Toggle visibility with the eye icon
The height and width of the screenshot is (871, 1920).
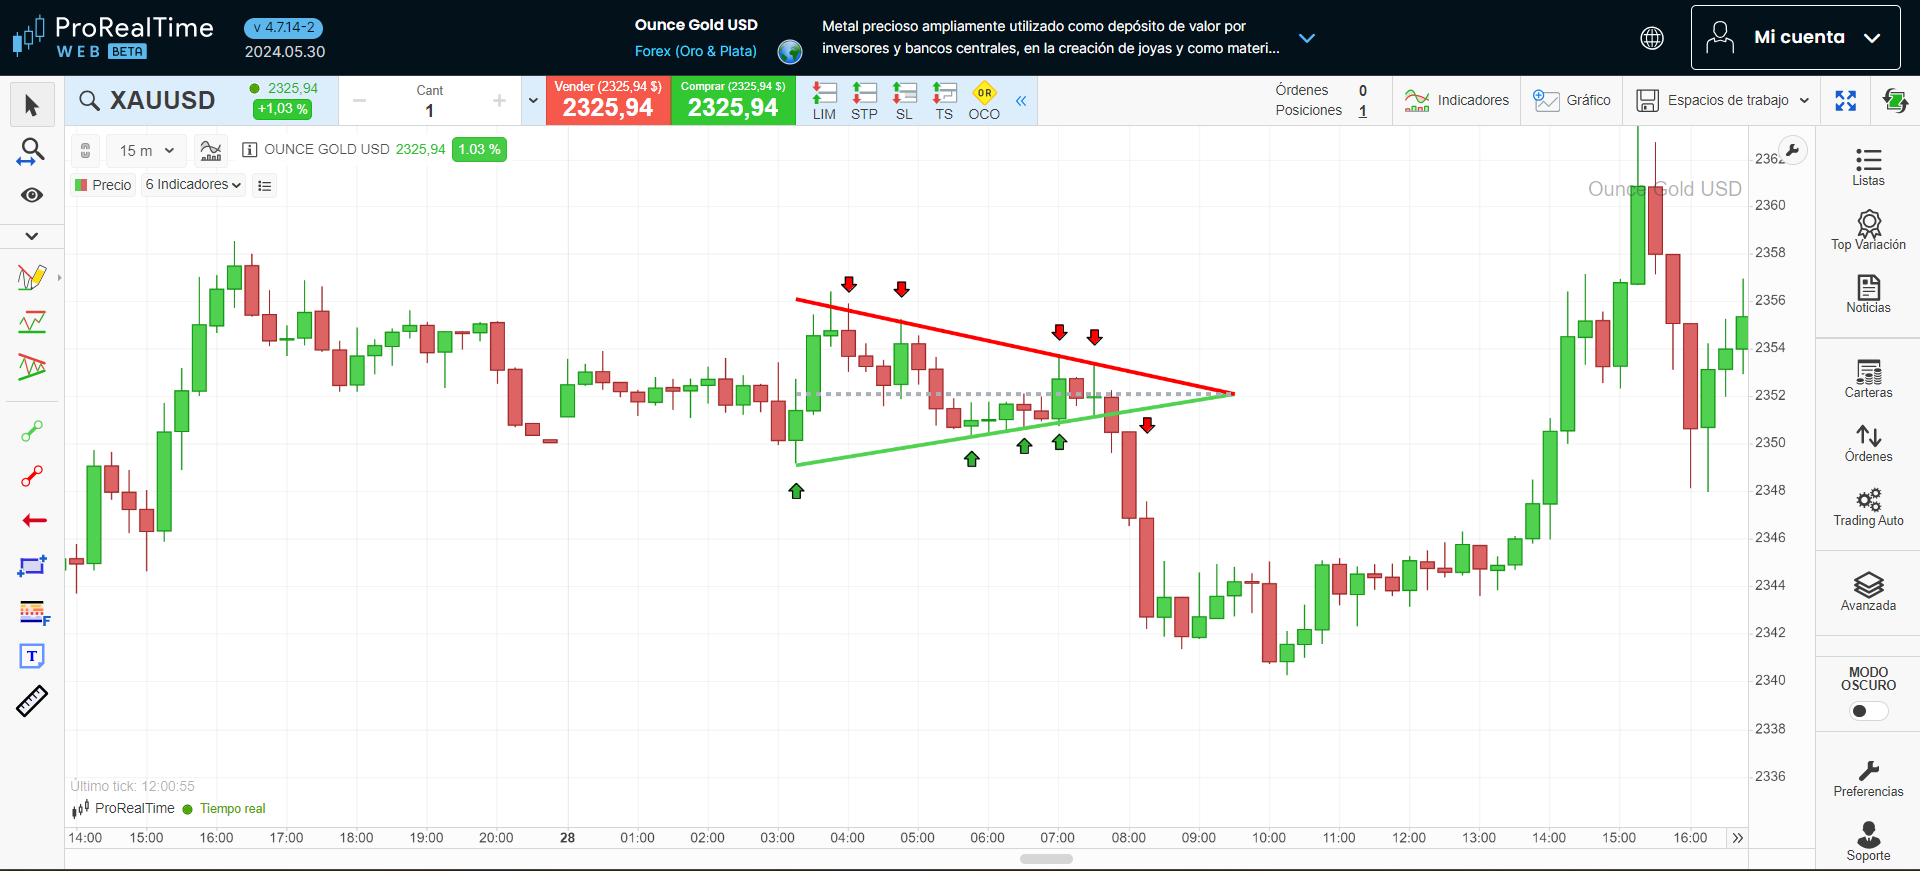(32, 195)
